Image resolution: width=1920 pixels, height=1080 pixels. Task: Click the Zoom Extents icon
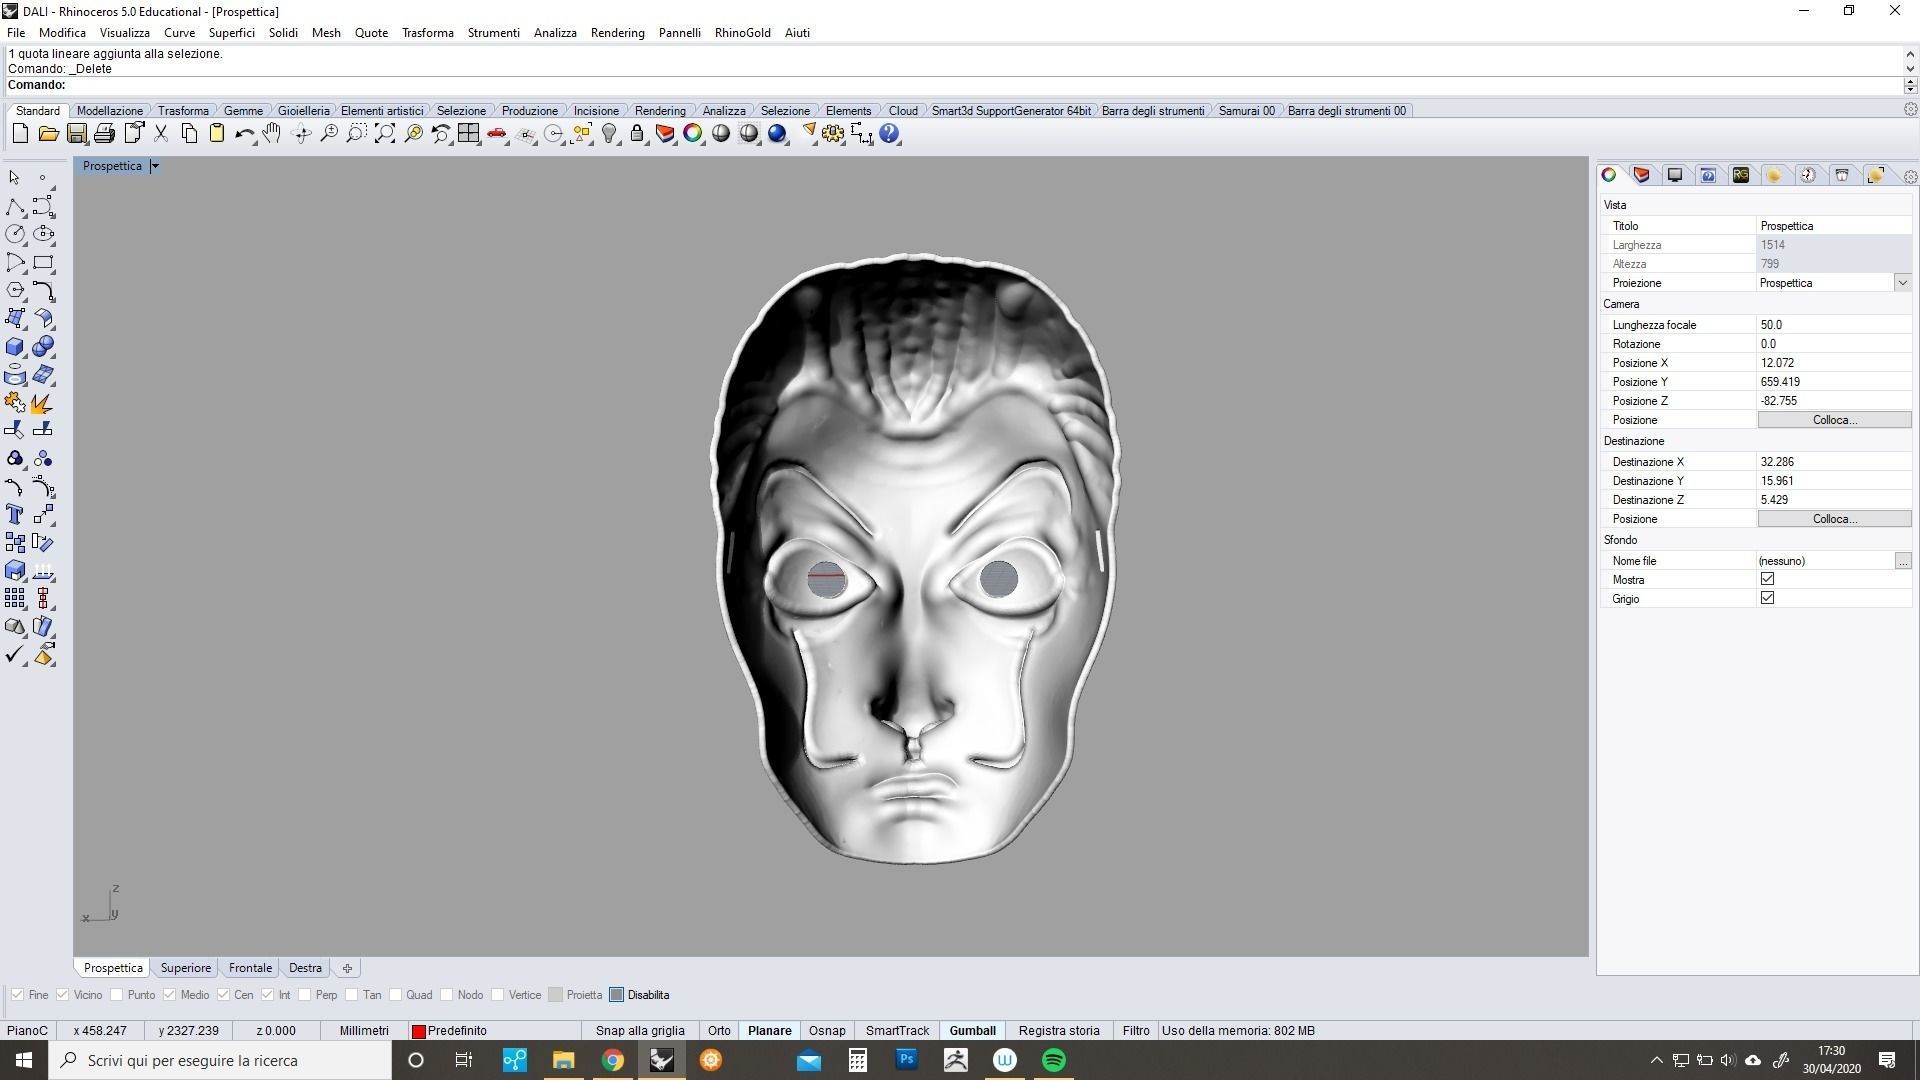[x=385, y=134]
